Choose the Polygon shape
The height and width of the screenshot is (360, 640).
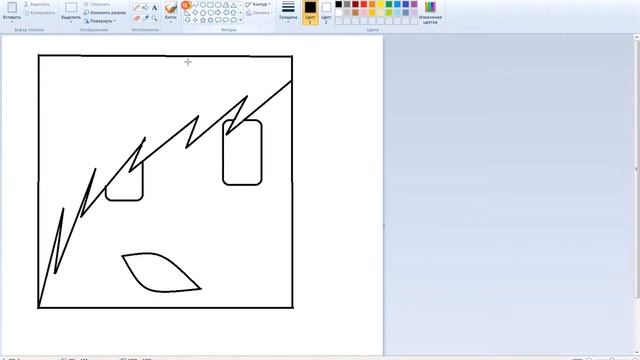pyautogui.click(x=226, y=4)
